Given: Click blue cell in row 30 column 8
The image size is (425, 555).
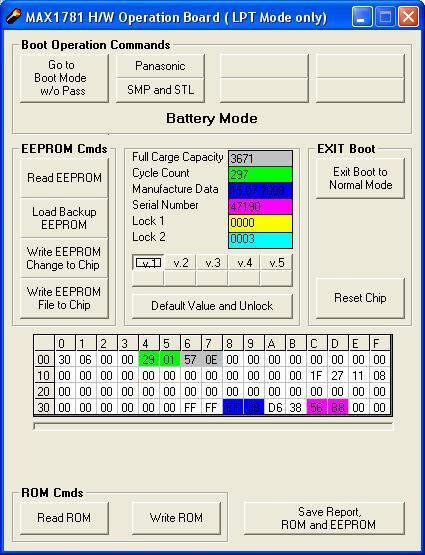Looking at the screenshot, I should pos(232,407).
